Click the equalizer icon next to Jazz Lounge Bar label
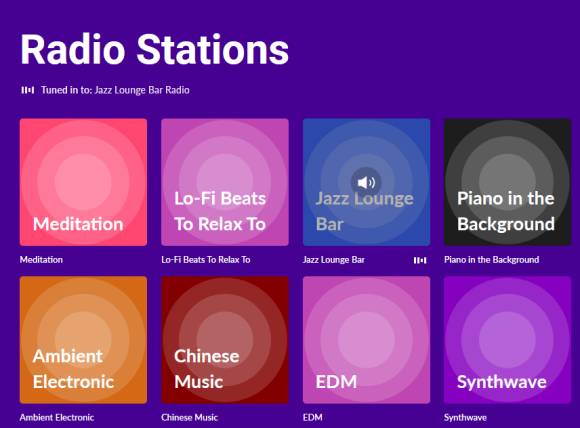The image size is (580, 428). [420, 260]
